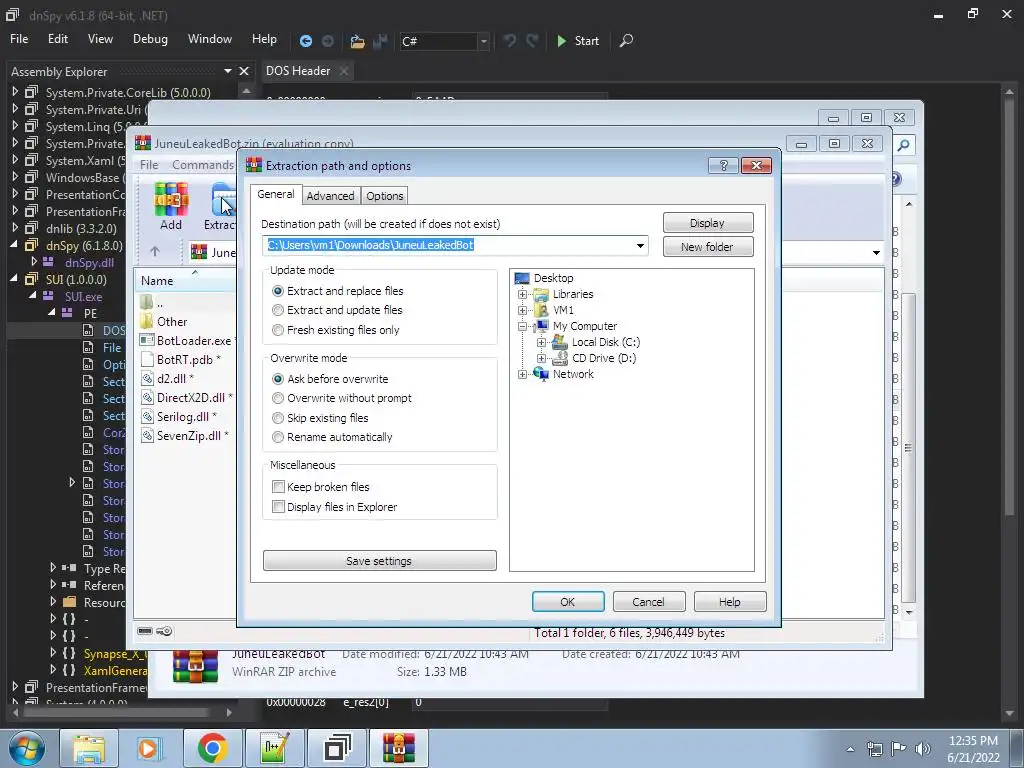This screenshot has height=768, width=1024.
Task: Click dnSpy navigate back arrow icon
Action: tap(306, 41)
